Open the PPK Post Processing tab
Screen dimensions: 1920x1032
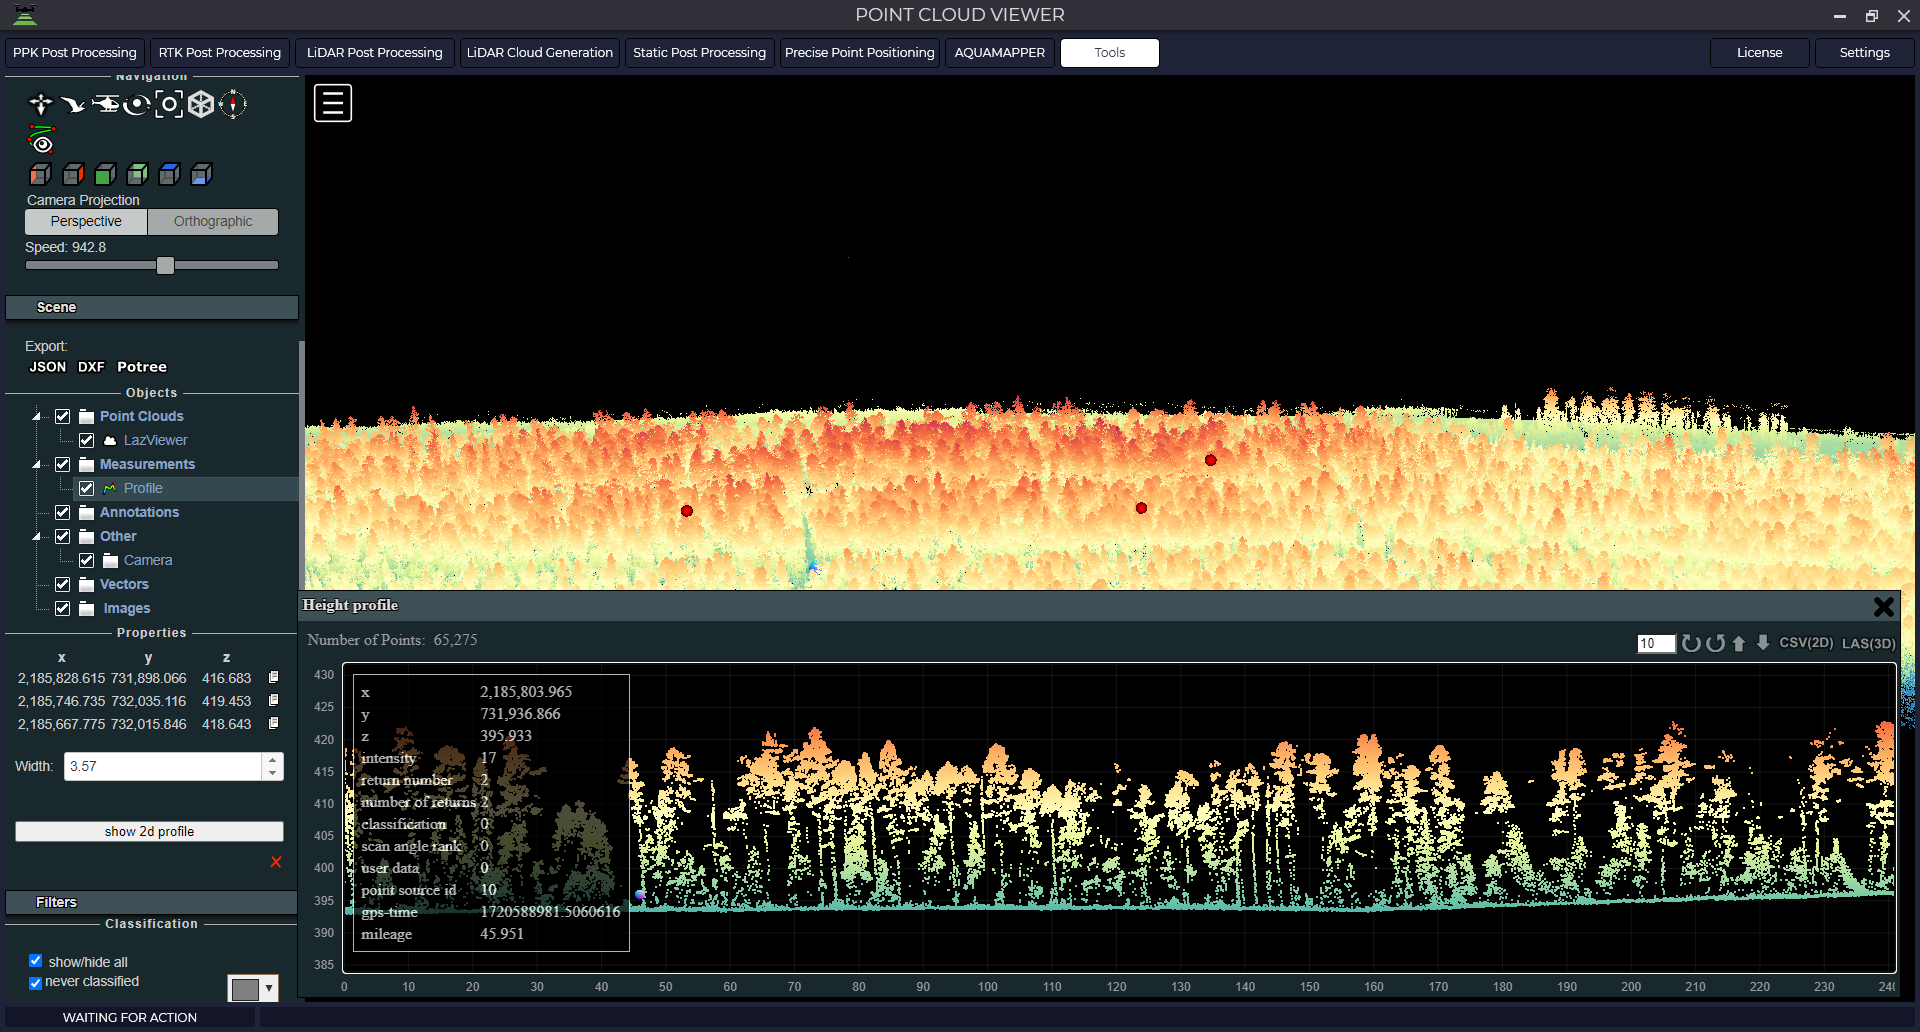tap(75, 53)
